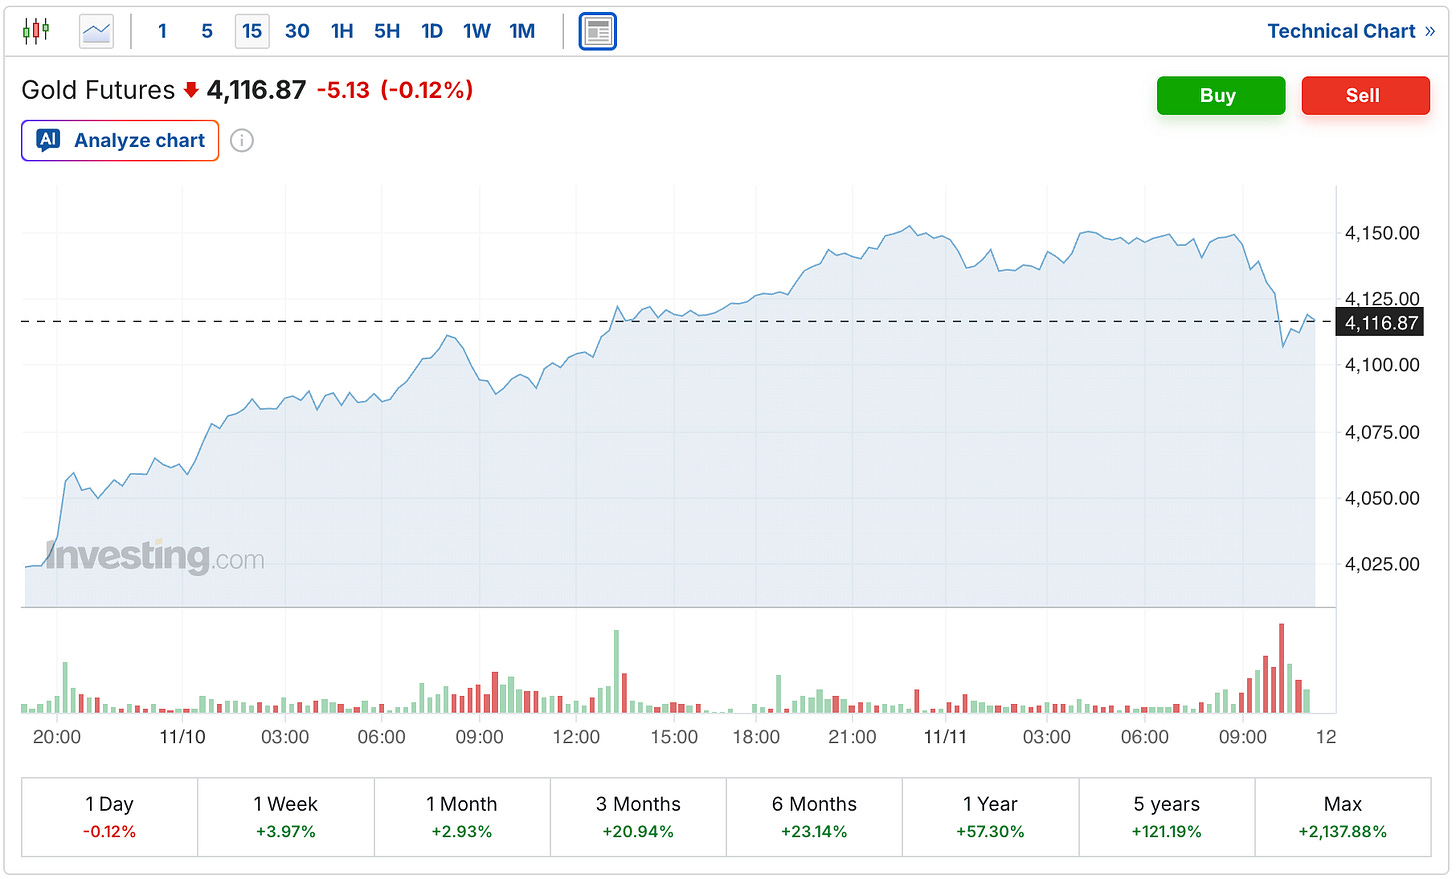
Task: Select the area chart type icon
Action: pyautogui.click(x=97, y=31)
